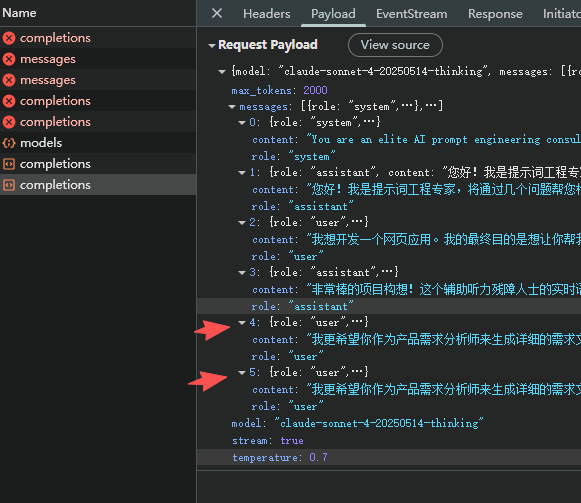
Task: Click error icon of fifth row completions
Action: (x=9, y=122)
